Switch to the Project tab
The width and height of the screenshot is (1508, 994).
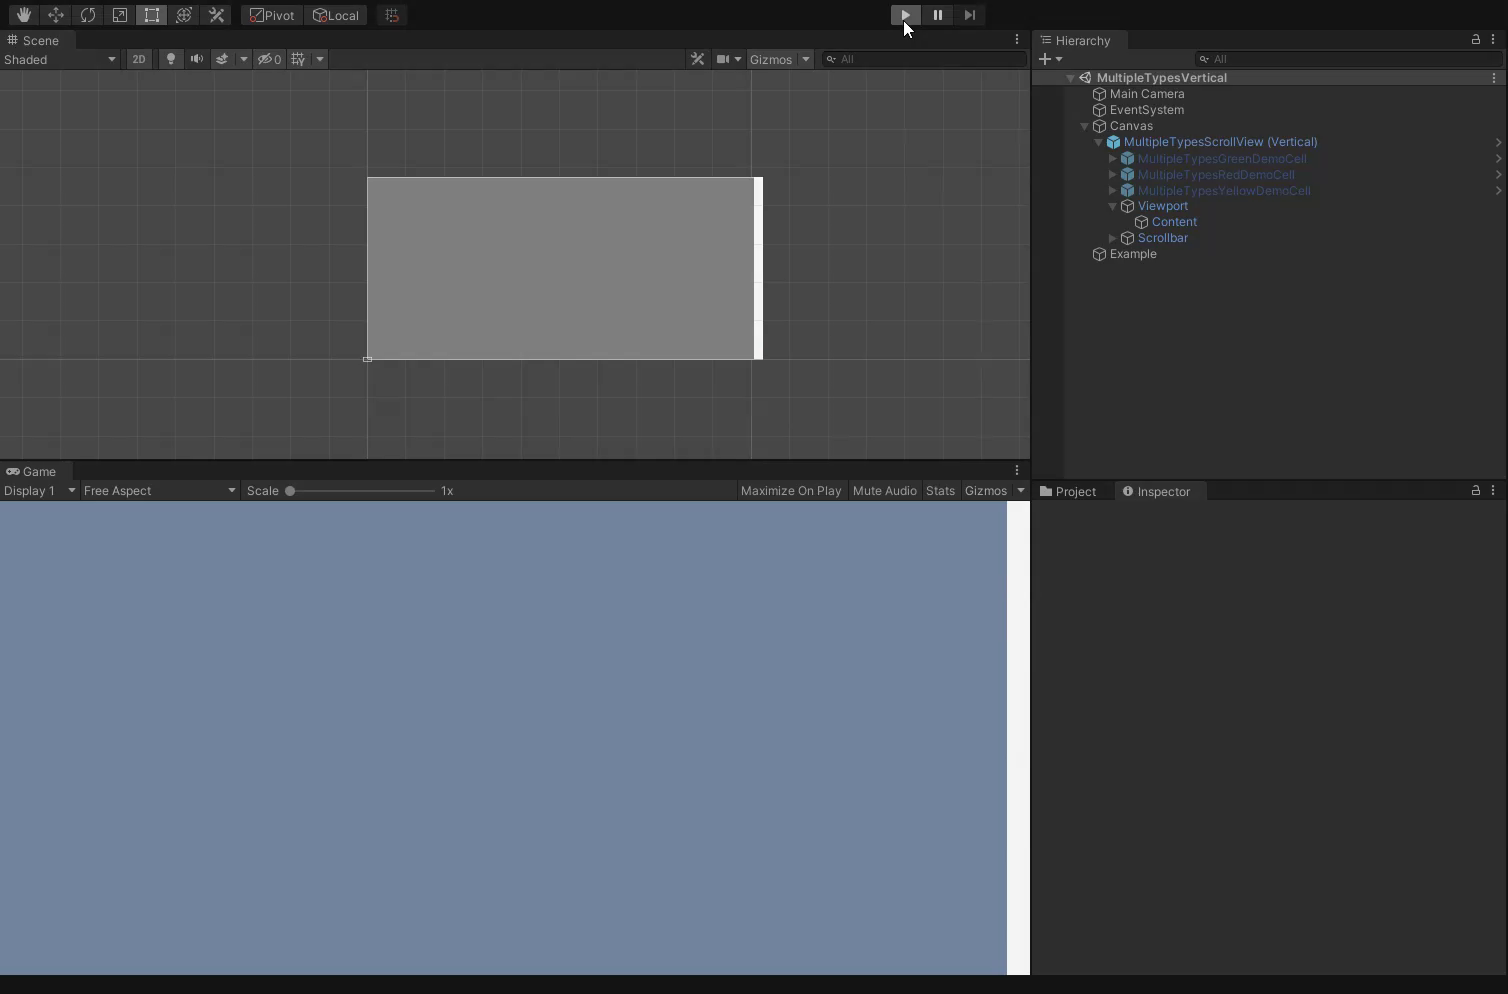[1068, 491]
